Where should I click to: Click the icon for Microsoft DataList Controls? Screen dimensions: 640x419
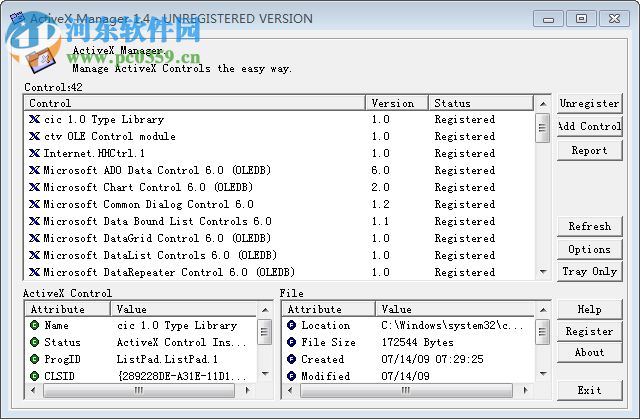[35, 255]
